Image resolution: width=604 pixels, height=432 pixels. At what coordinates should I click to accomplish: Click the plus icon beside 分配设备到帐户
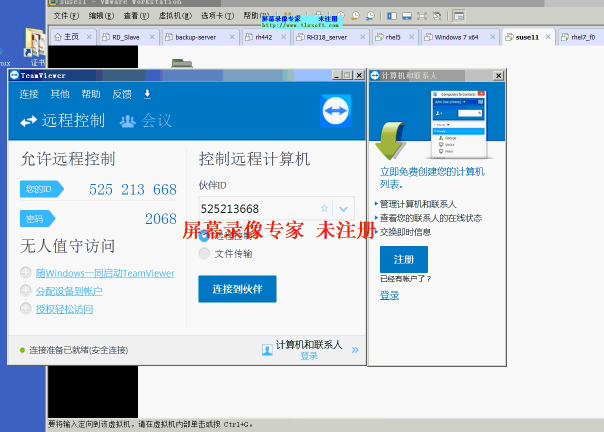26,291
